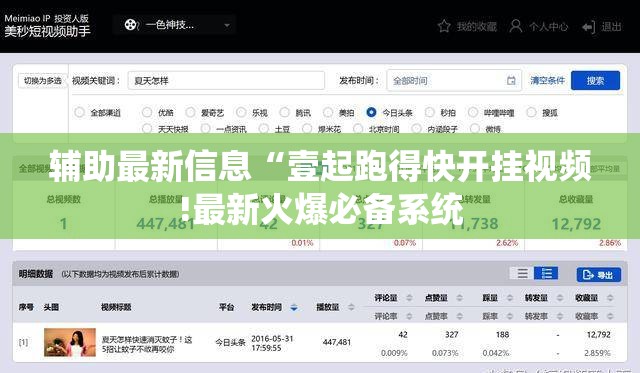Click 切换为多选 button
640x373 pixels.
click(x=42, y=81)
